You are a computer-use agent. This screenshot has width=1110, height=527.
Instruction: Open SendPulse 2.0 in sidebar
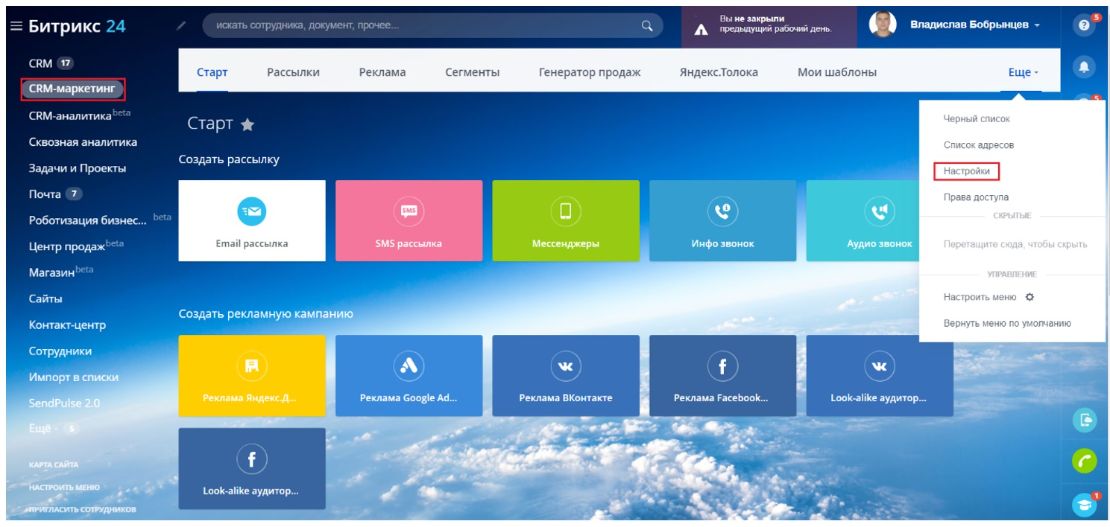point(64,402)
